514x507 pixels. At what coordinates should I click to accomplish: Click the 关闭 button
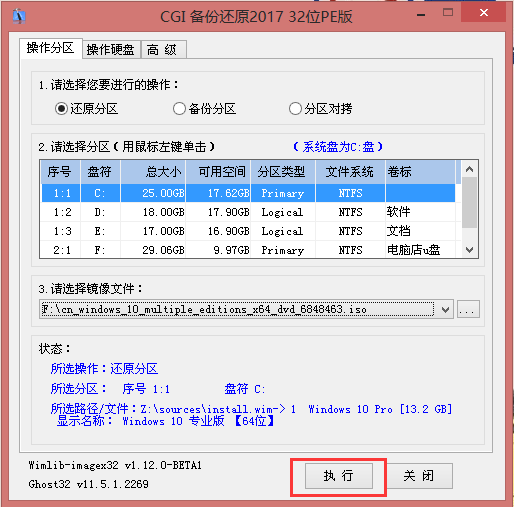tap(419, 476)
